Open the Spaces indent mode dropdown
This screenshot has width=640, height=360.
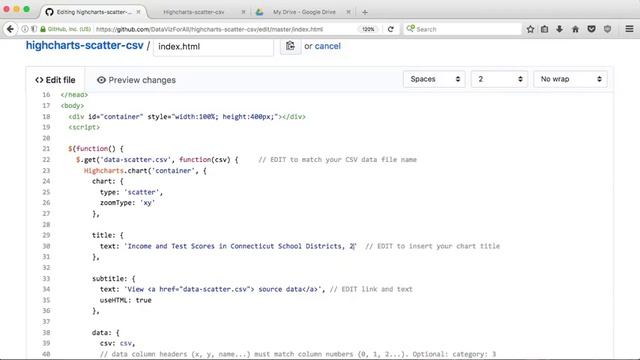434,79
